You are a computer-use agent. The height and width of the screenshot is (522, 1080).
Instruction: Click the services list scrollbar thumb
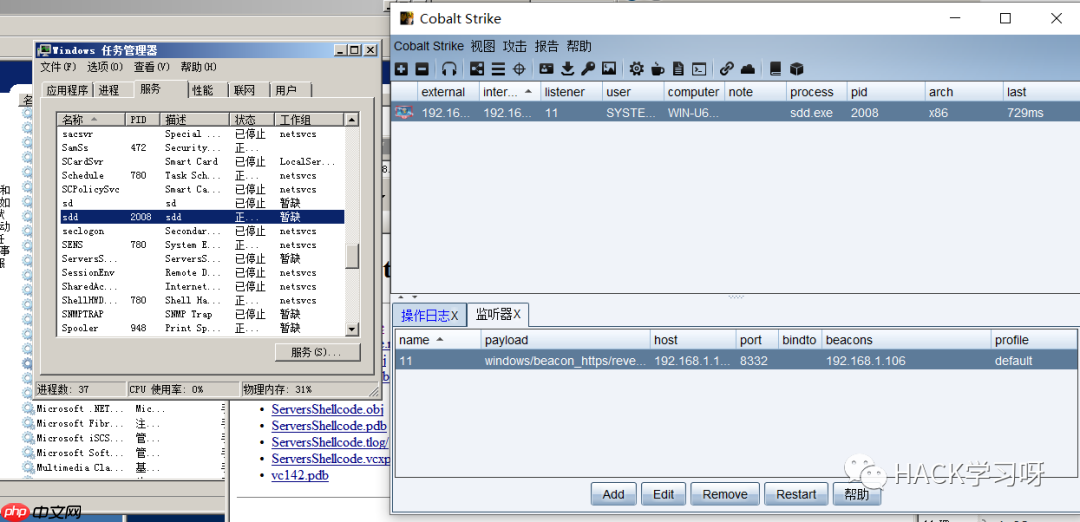tap(352, 255)
